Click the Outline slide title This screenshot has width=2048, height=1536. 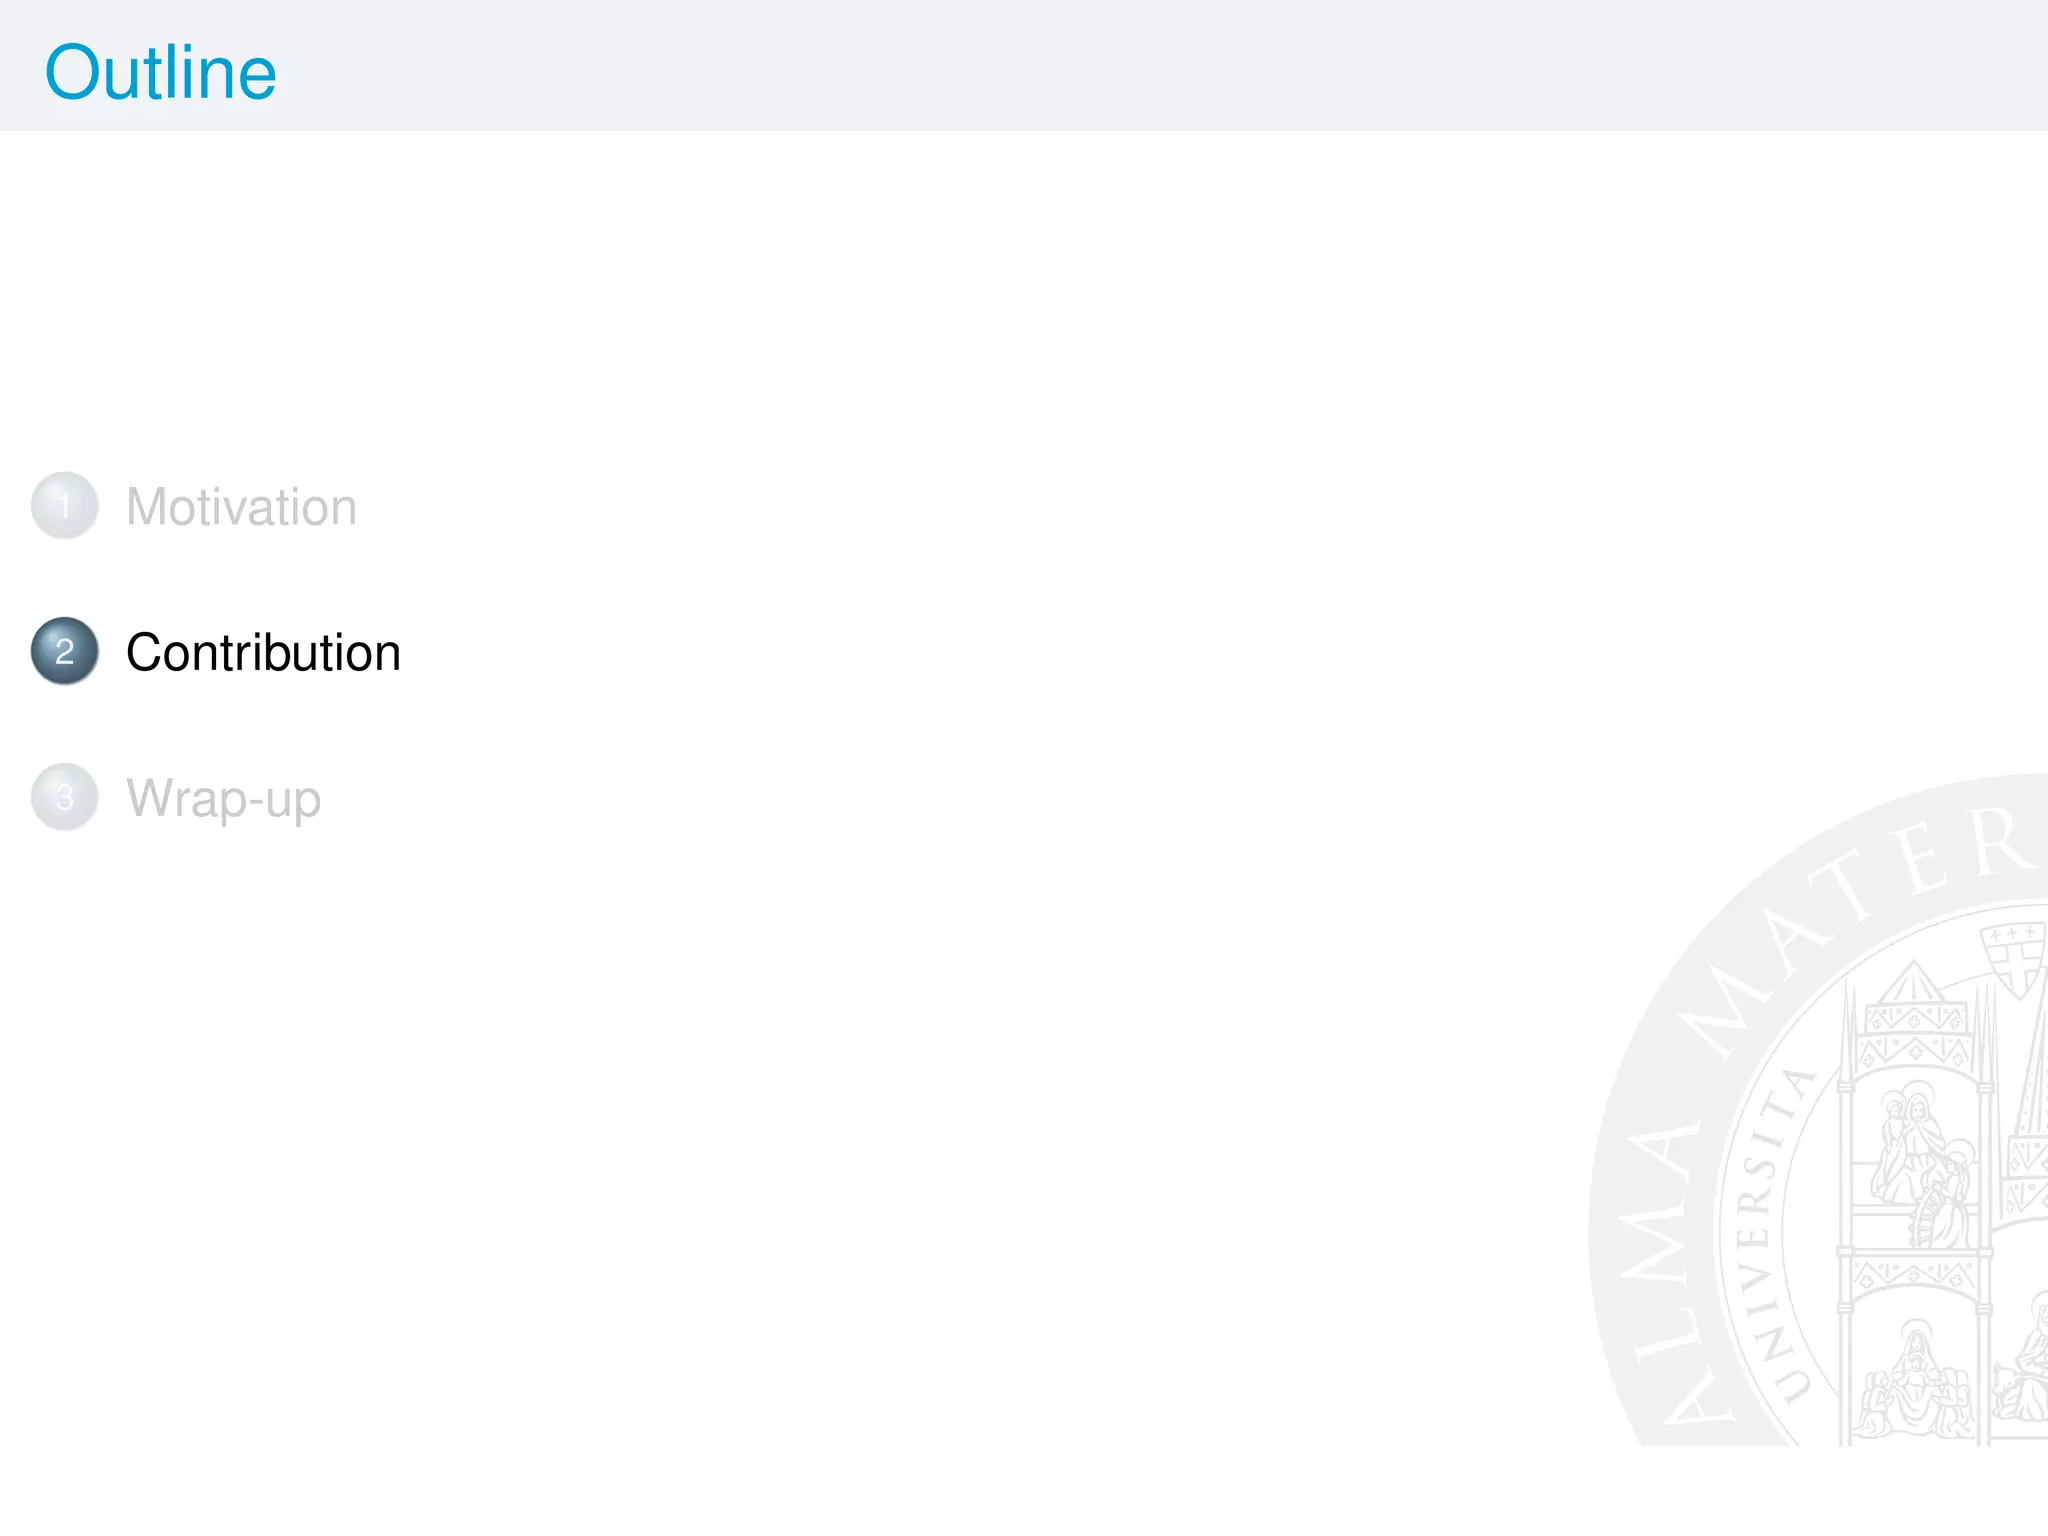tap(161, 73)
